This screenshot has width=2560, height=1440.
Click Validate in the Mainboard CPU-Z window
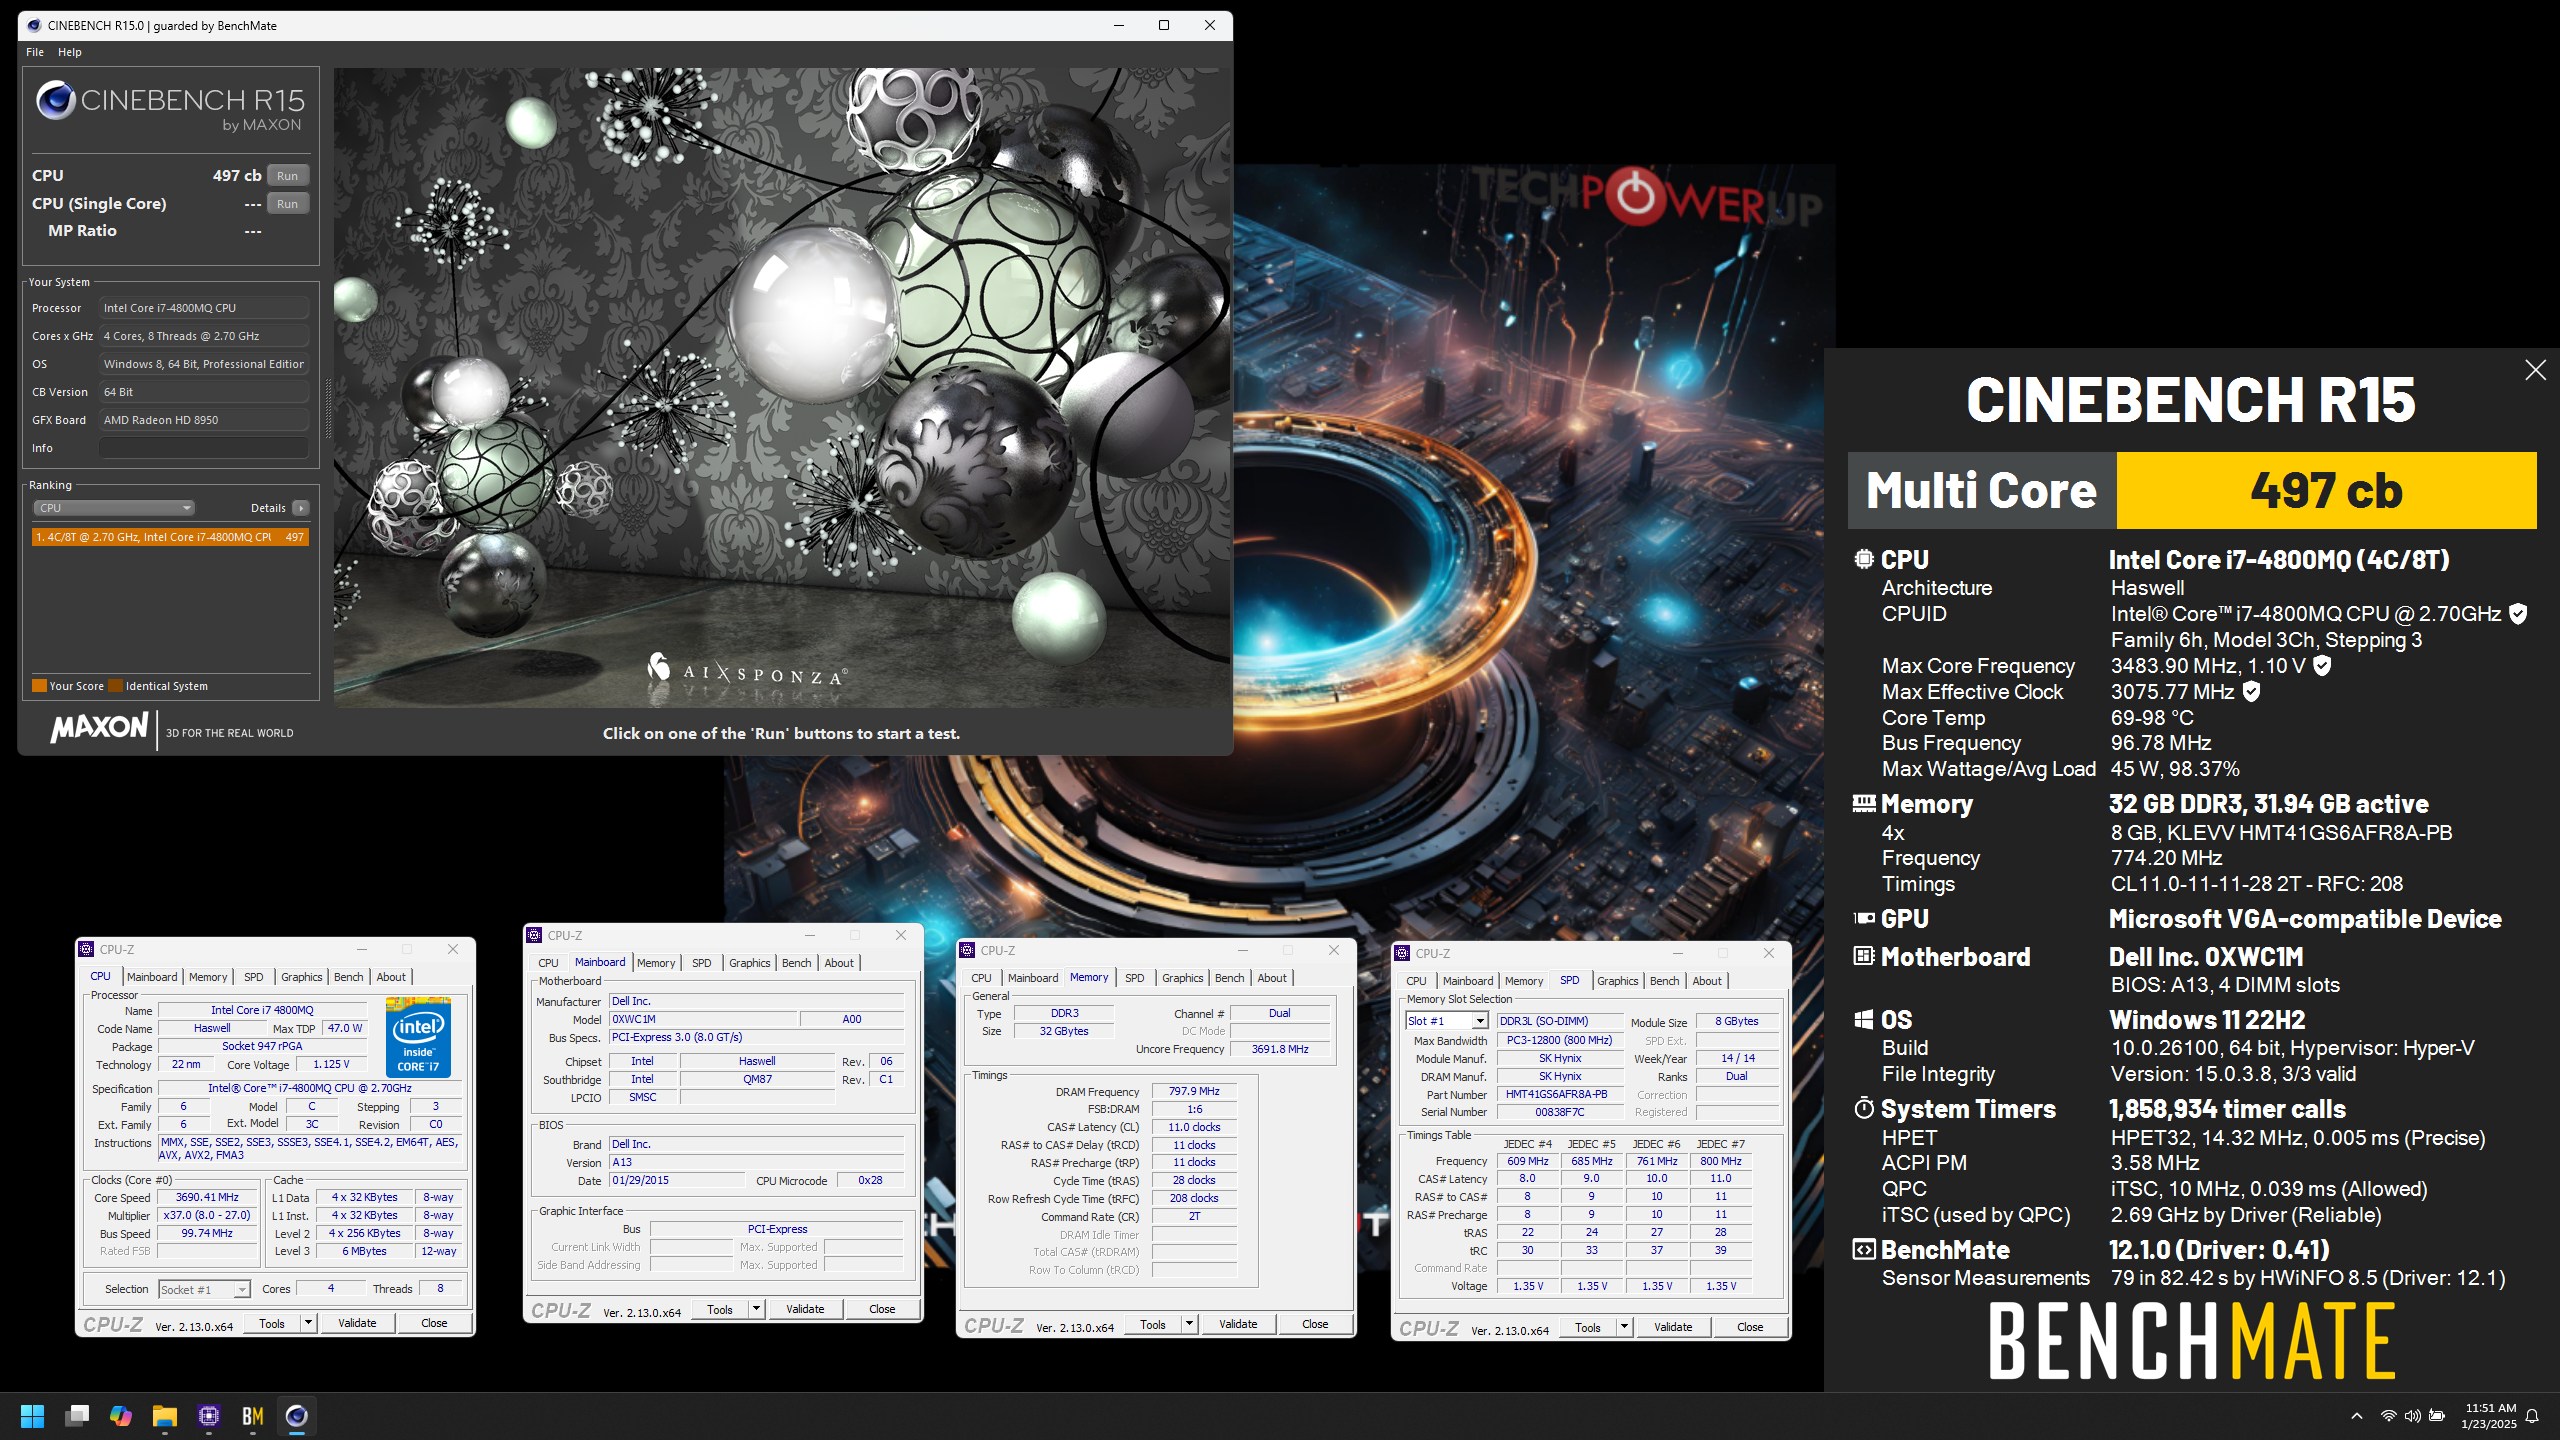click(x=805, y=1309)
